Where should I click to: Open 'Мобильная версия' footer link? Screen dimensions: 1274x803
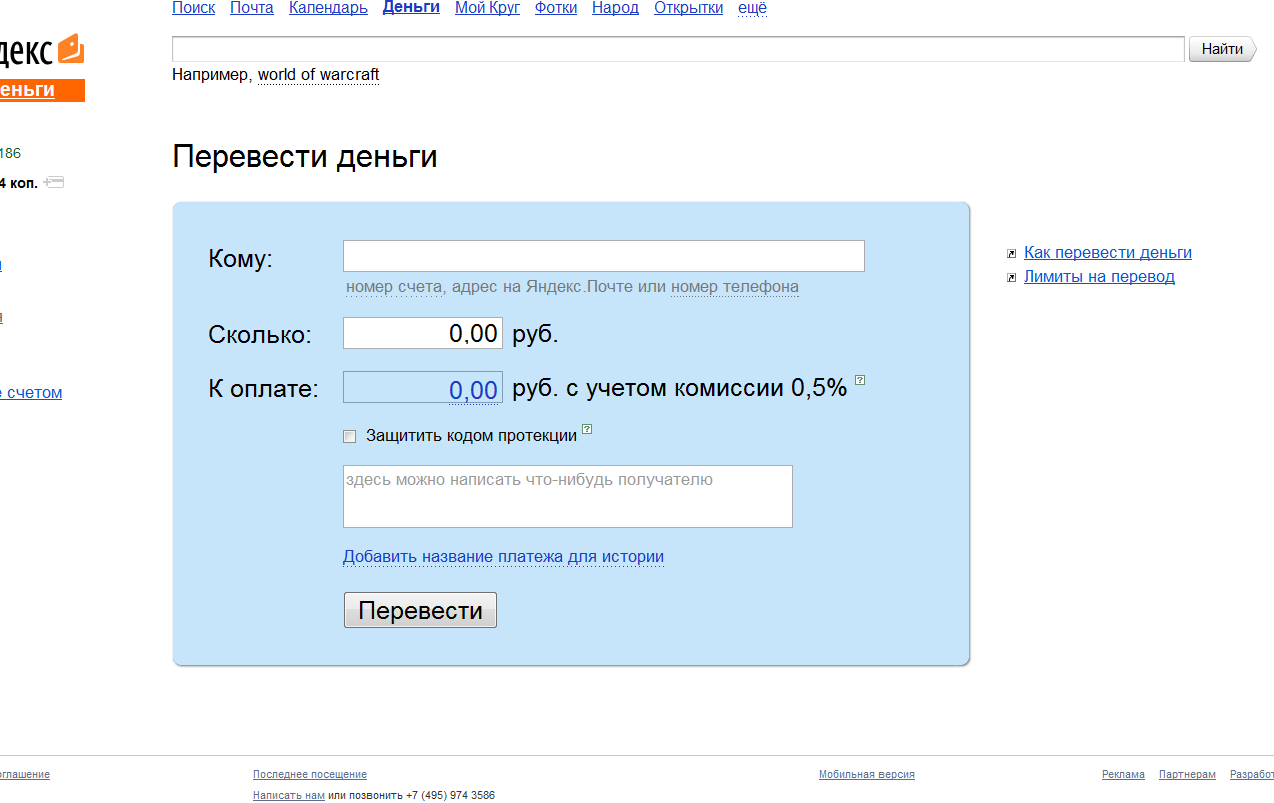point(867,775)
